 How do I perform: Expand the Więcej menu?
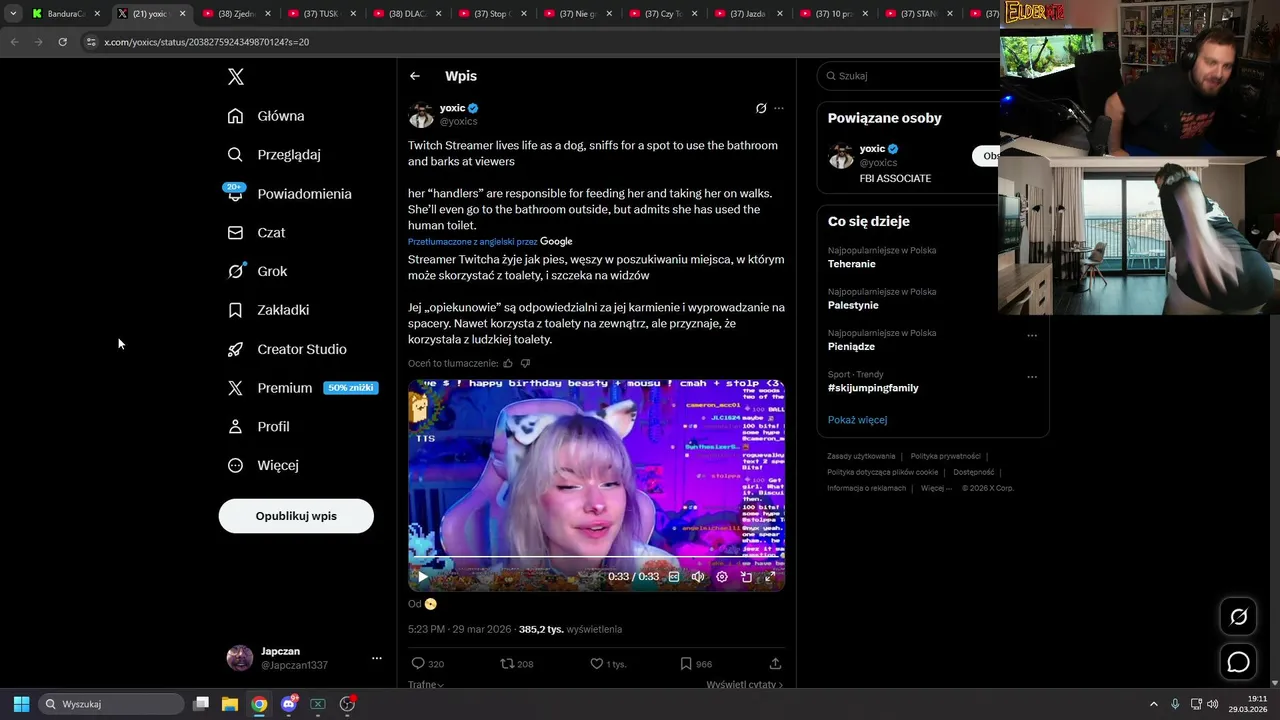tap(263, 465)
